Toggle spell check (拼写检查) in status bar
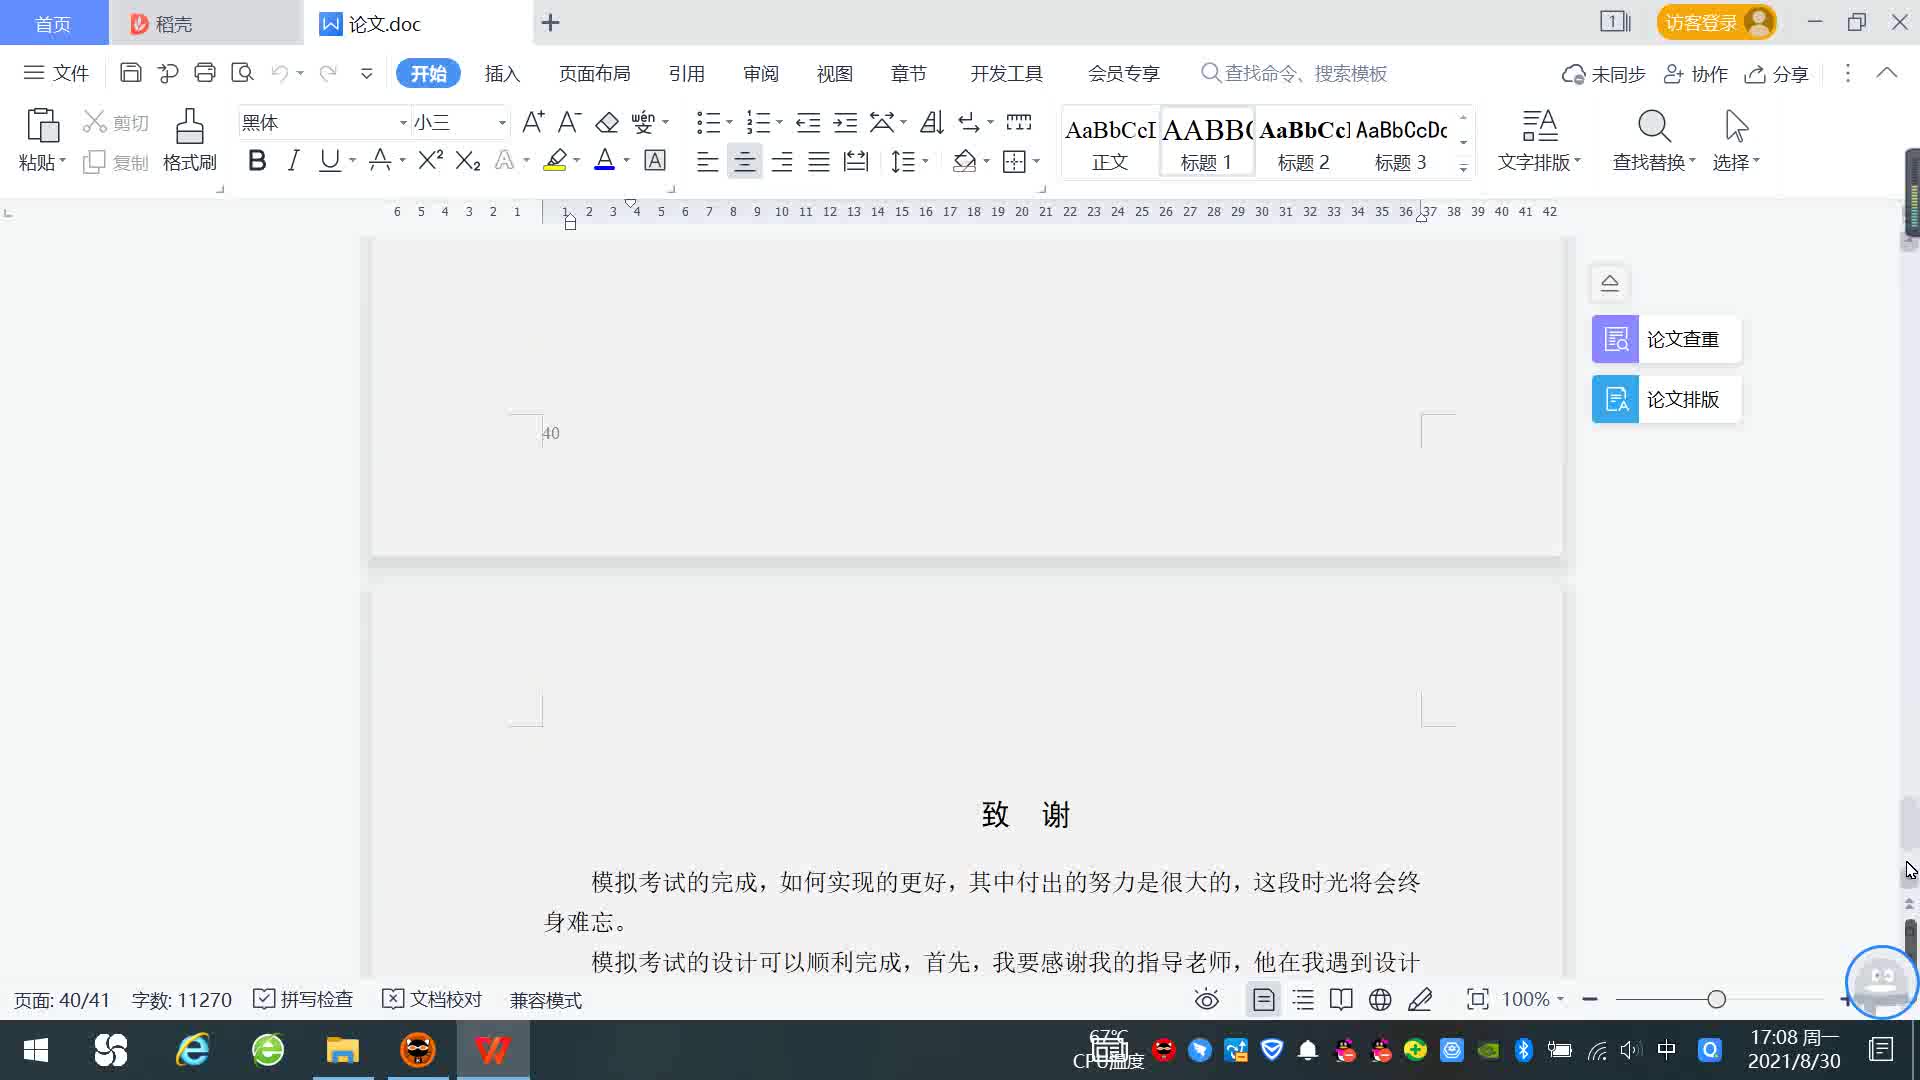The height and width of the screenshot is (1080, 1920). 304,999
